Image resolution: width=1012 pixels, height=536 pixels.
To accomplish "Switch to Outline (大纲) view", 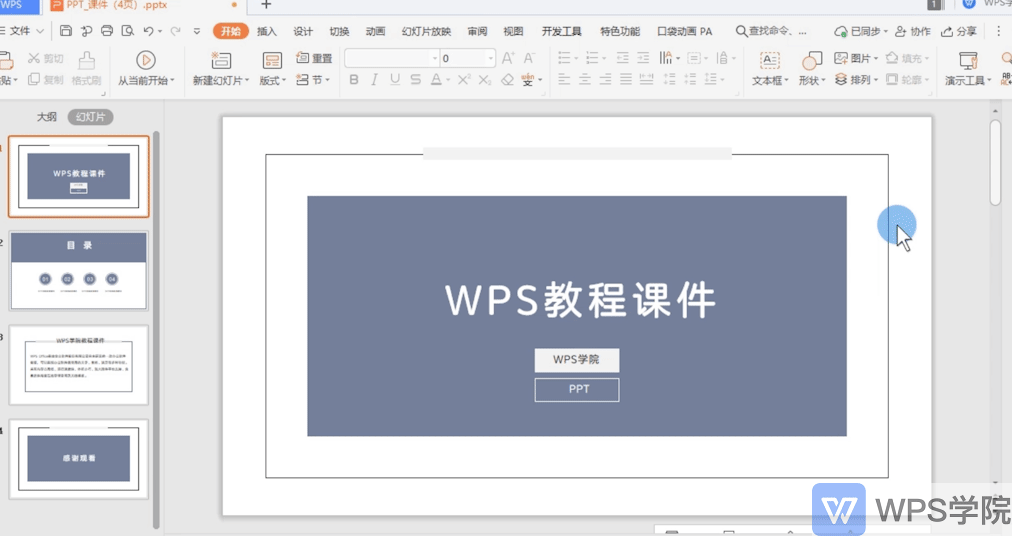I will coord(46,117).
